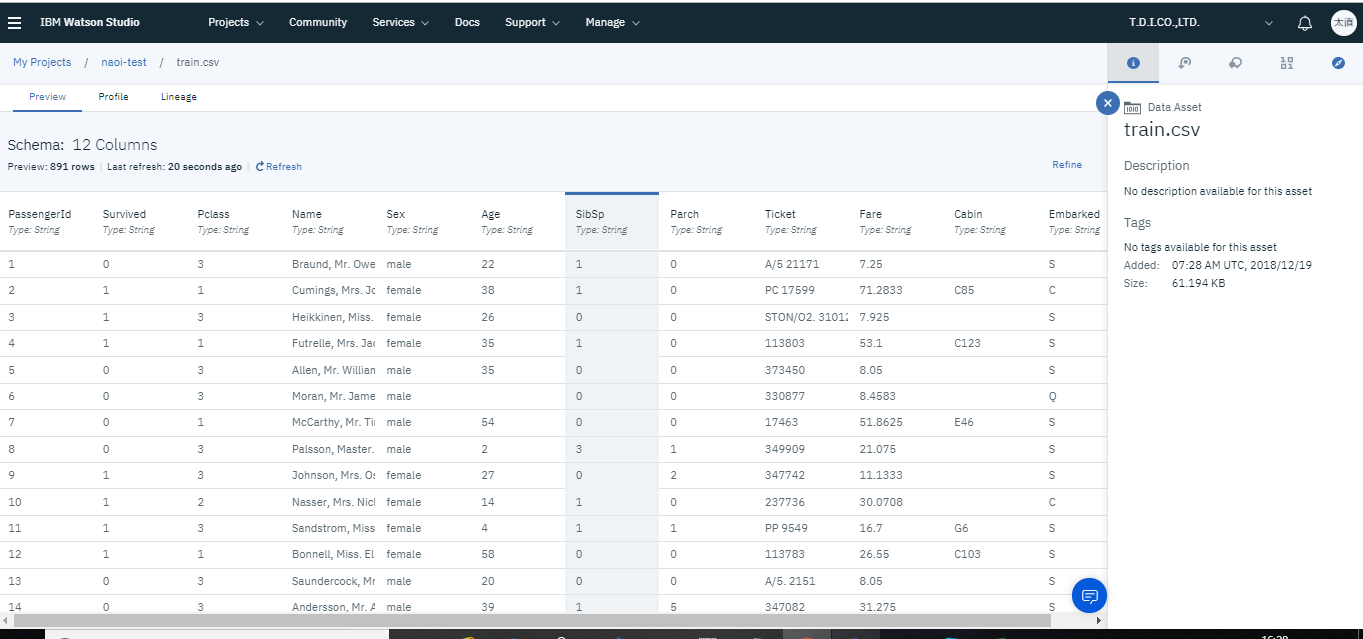This screenshot has width=1363, height=639.
Task: Open the user profile avatar
Action: point(1343,23)
